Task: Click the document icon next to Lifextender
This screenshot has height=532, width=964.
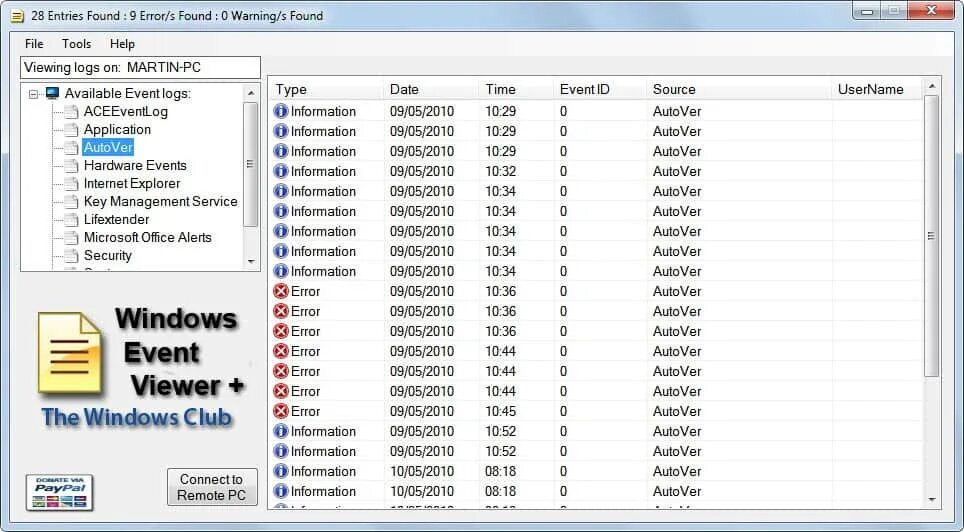Action: 72,220
